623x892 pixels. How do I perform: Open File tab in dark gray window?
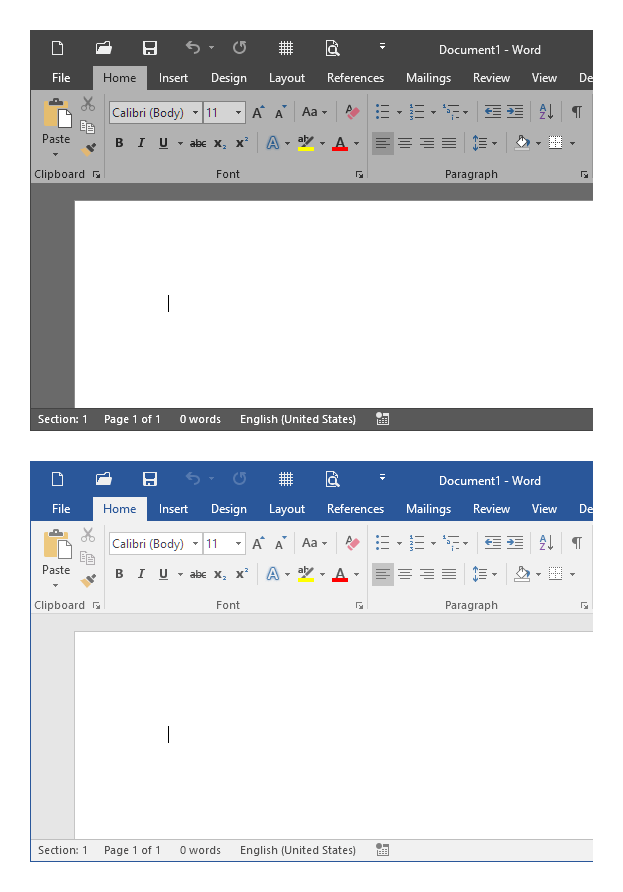(x=61, y=78)
